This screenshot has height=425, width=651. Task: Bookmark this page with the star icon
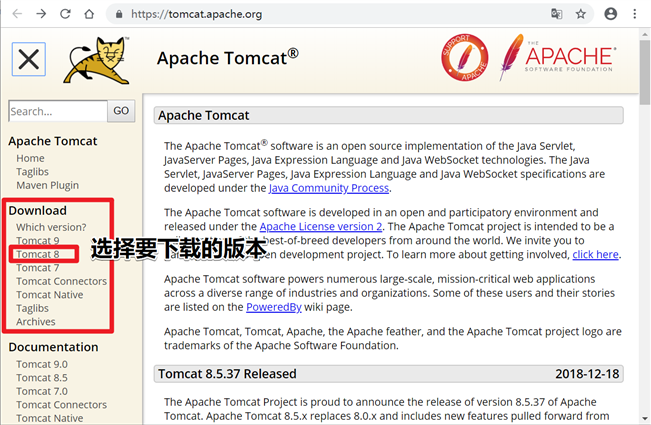(x=580, y=14)
